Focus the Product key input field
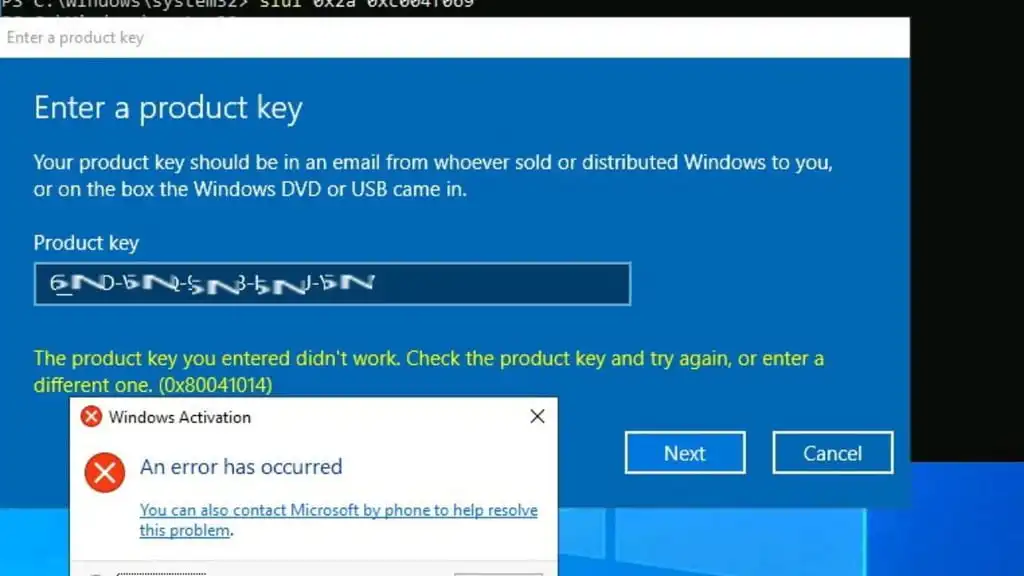Image resolution: width=1024 pixels, height=576 pixels. coord(332,284)
